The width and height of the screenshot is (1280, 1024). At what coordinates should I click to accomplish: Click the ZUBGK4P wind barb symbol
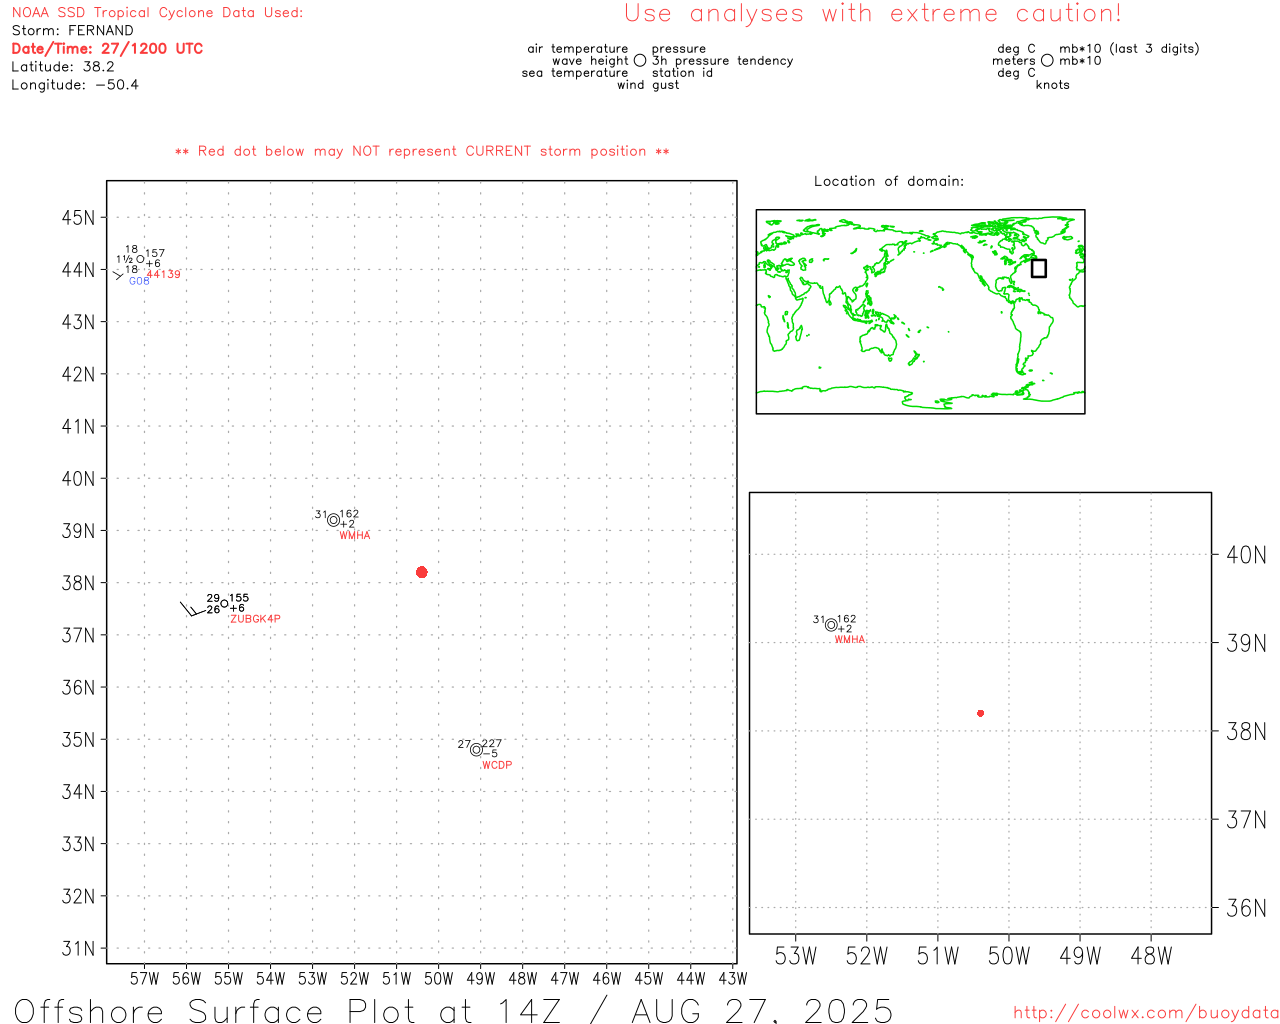(x=192, y=608)
